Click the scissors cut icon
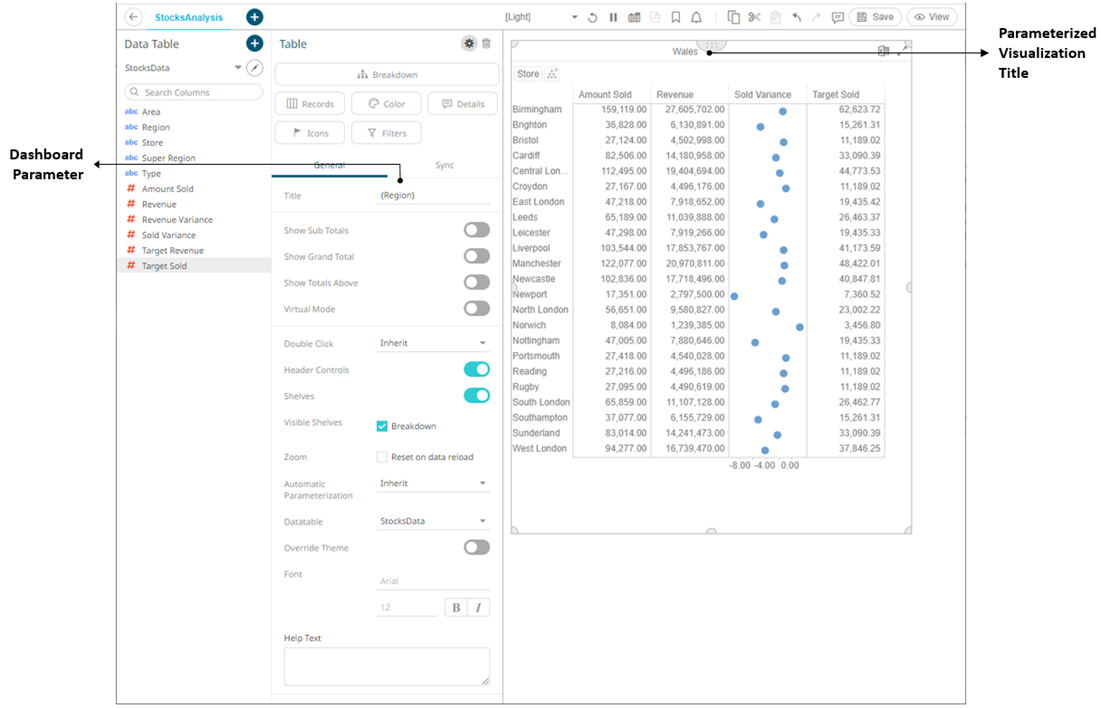 [x=754, y=17]
